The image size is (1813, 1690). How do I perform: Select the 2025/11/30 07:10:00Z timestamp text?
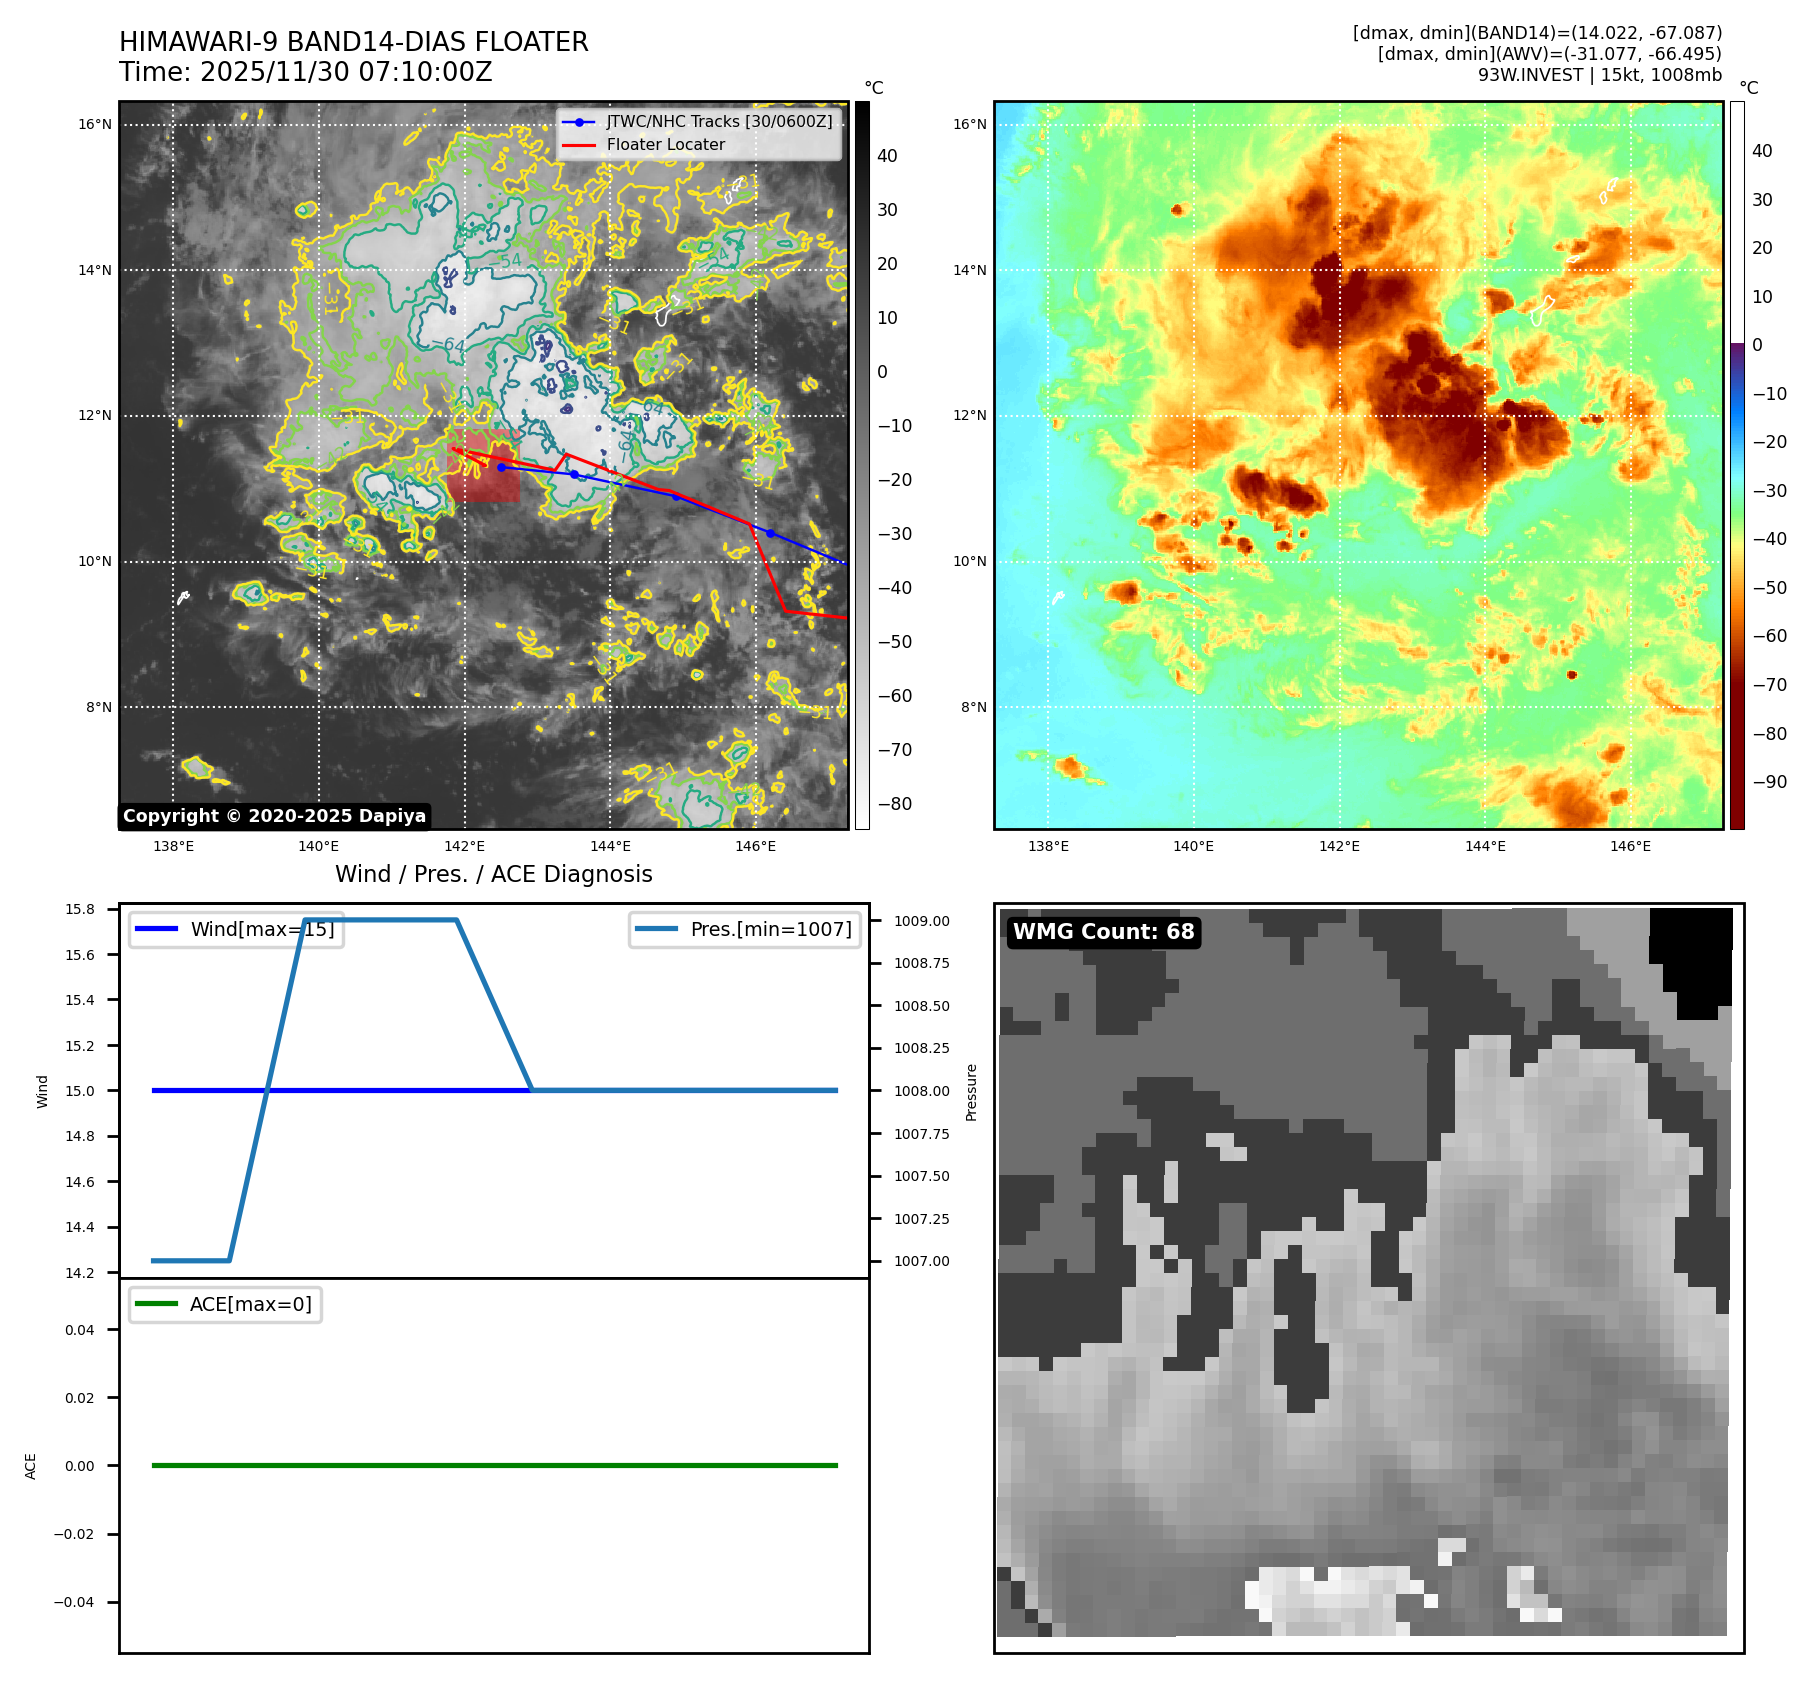(346, 72)
